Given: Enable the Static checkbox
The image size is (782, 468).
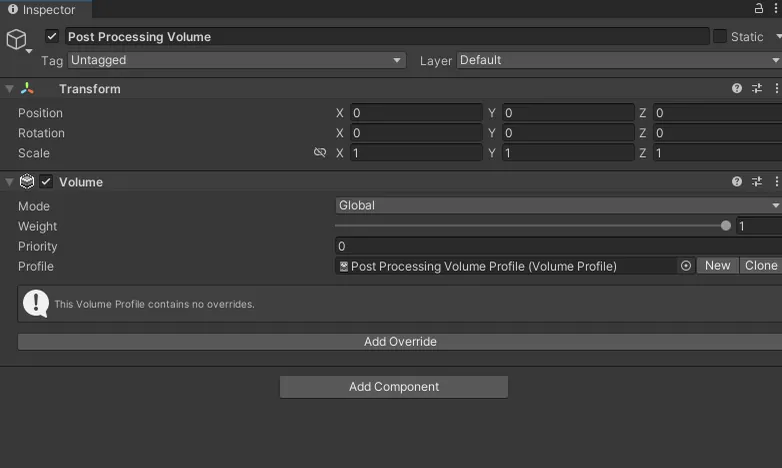Looking at the screenshot, I should (720, 36).
